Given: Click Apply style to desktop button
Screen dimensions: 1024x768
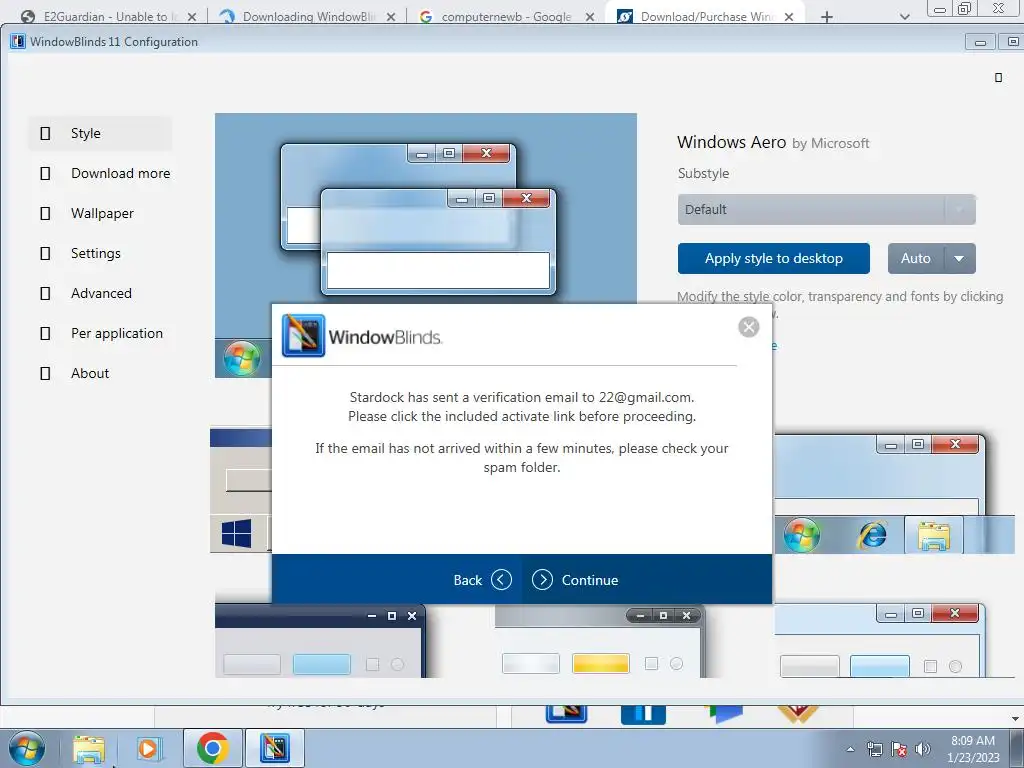Looking at the screenshot, I should (774, 259).
